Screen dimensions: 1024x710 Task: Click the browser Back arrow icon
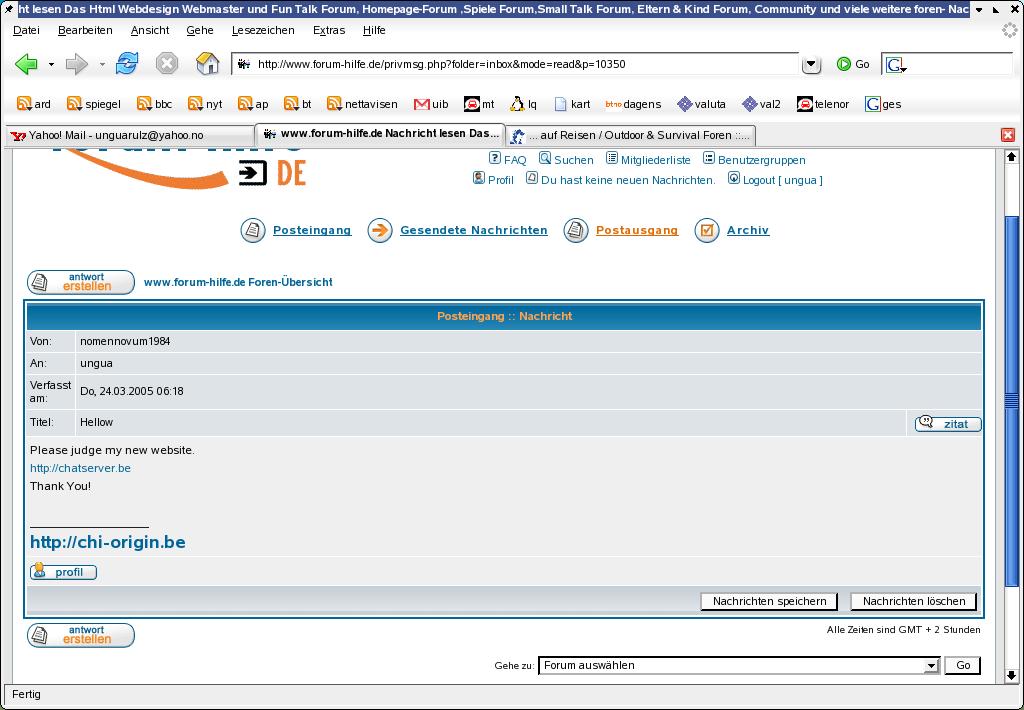(x=26, y=64)
